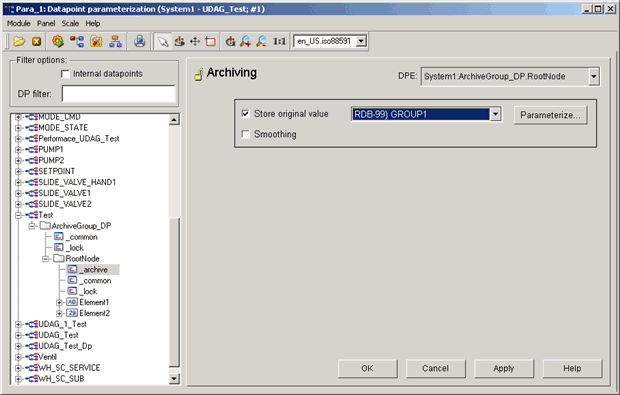Click the hierarchy network diagram icon
Image resolution: width=620 pixels, height=395 pixels.
(x=115, y=41)
